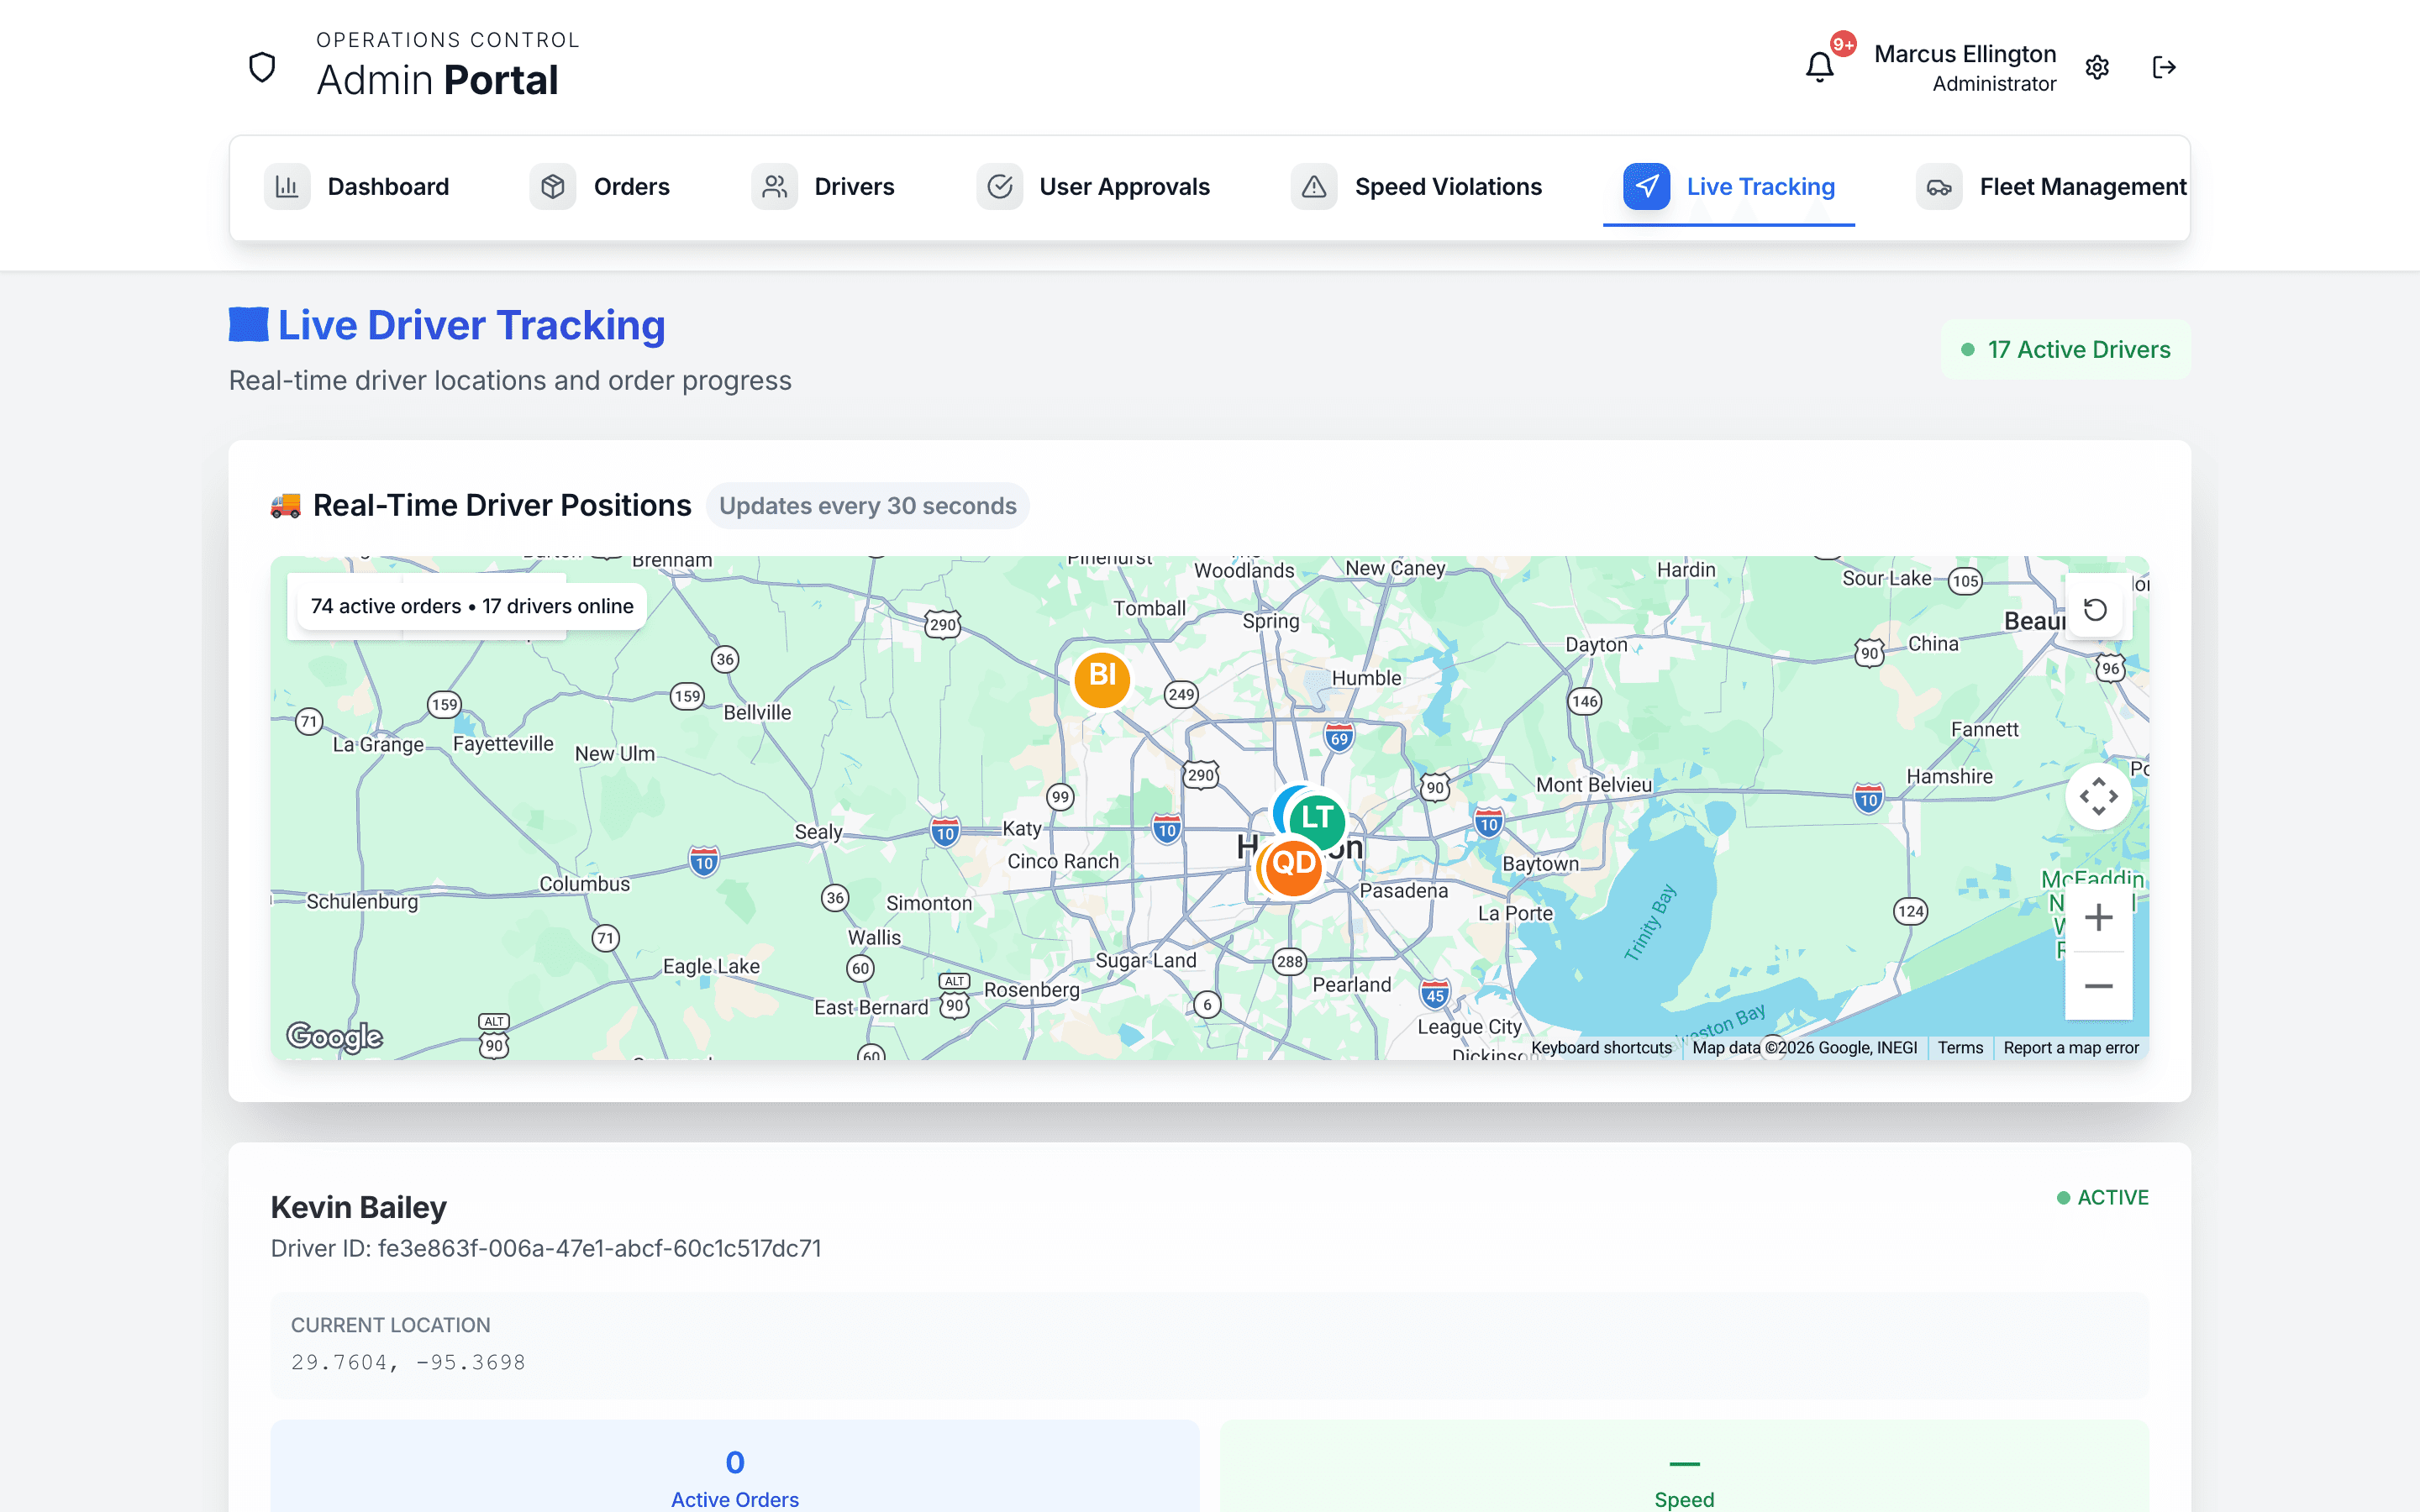Click the zoom in control on the map
Screen dimensions: 2420x1512
[2099, 917]
